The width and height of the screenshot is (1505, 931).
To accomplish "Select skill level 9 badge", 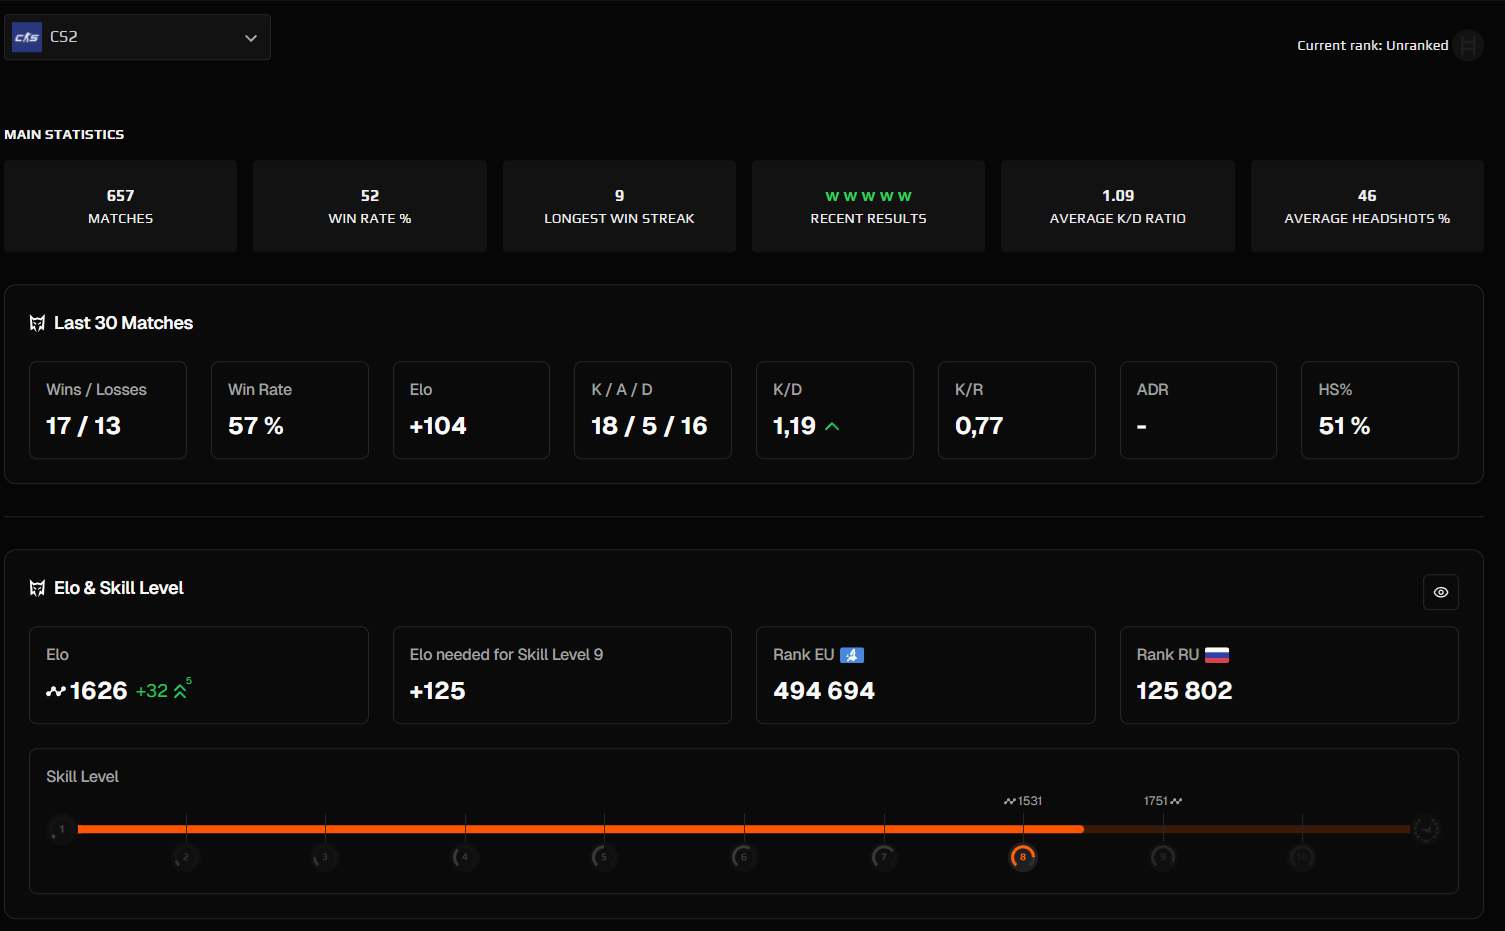I will tap(1163, 857).
